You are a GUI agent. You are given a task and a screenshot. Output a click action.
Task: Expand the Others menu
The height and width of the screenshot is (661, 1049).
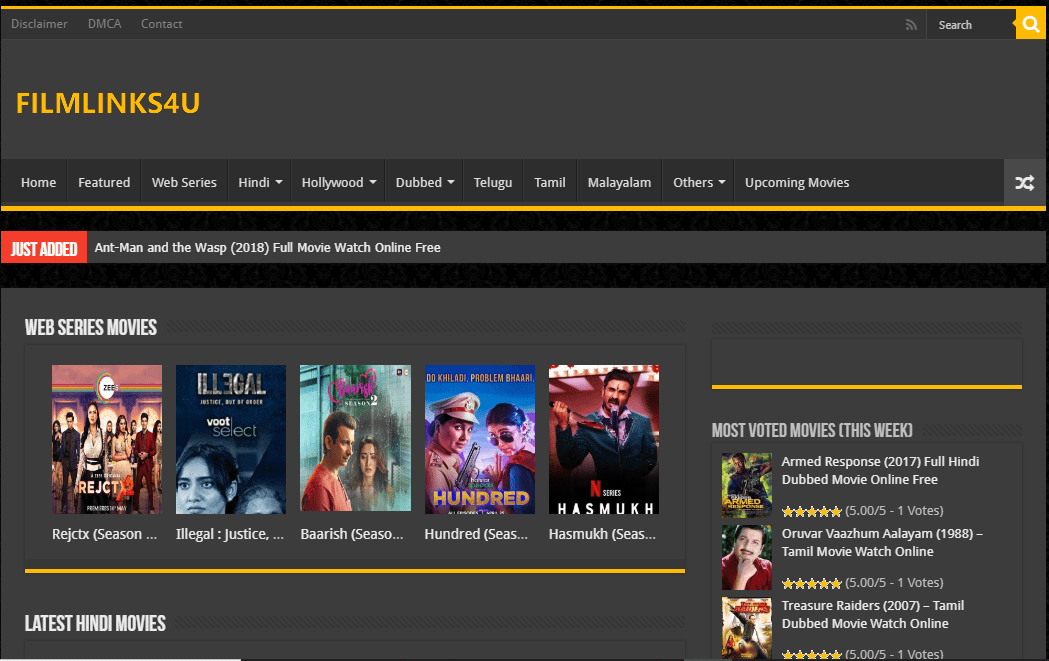coord(699,183)
